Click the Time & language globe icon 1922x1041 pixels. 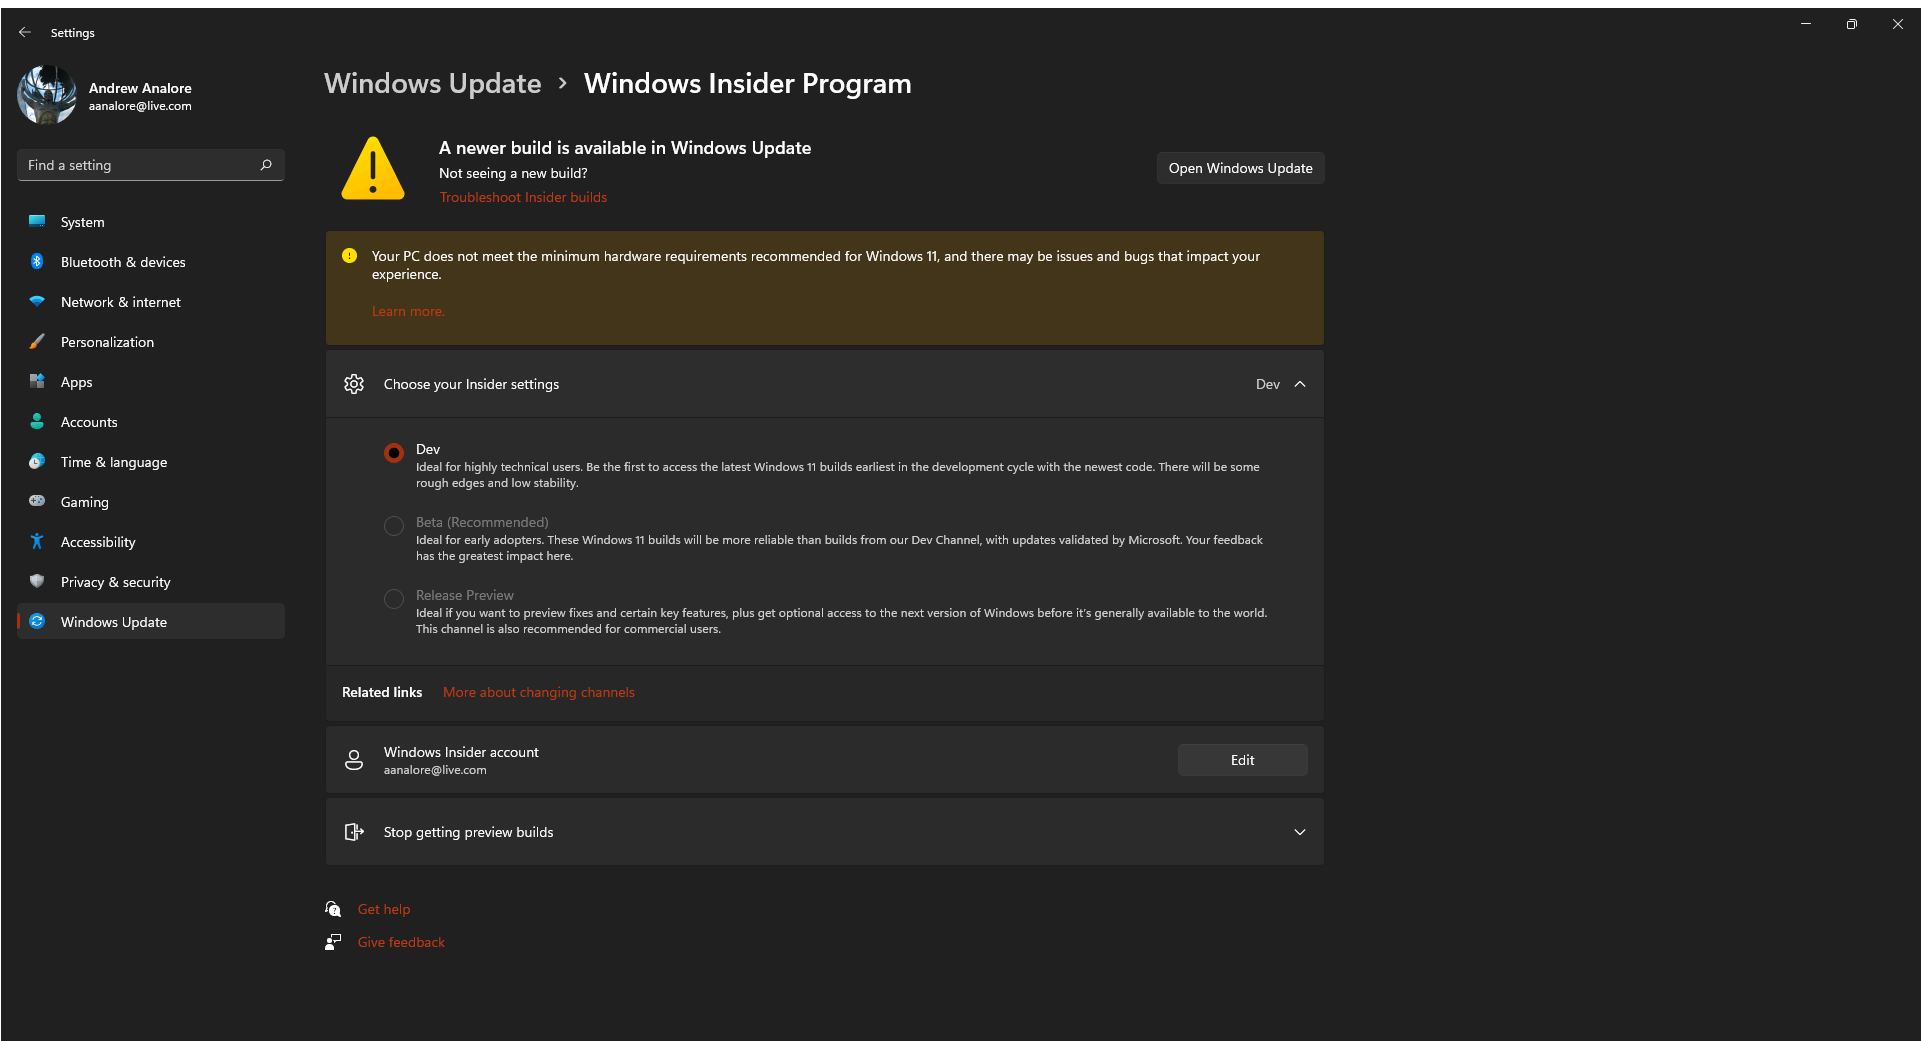[37, 461]
